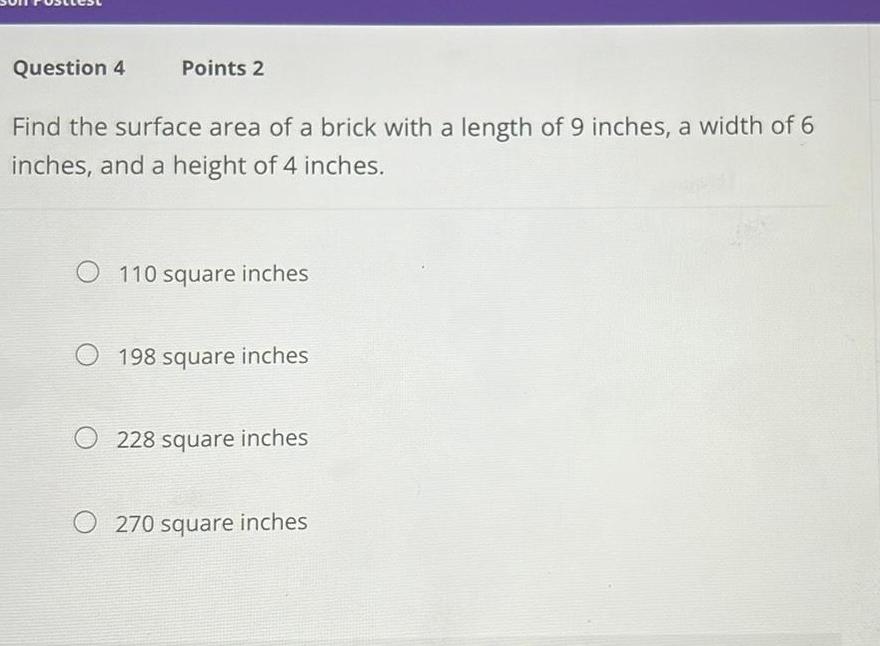
Task: Click the 110 square inches answer text
Action: pos(213,274)
